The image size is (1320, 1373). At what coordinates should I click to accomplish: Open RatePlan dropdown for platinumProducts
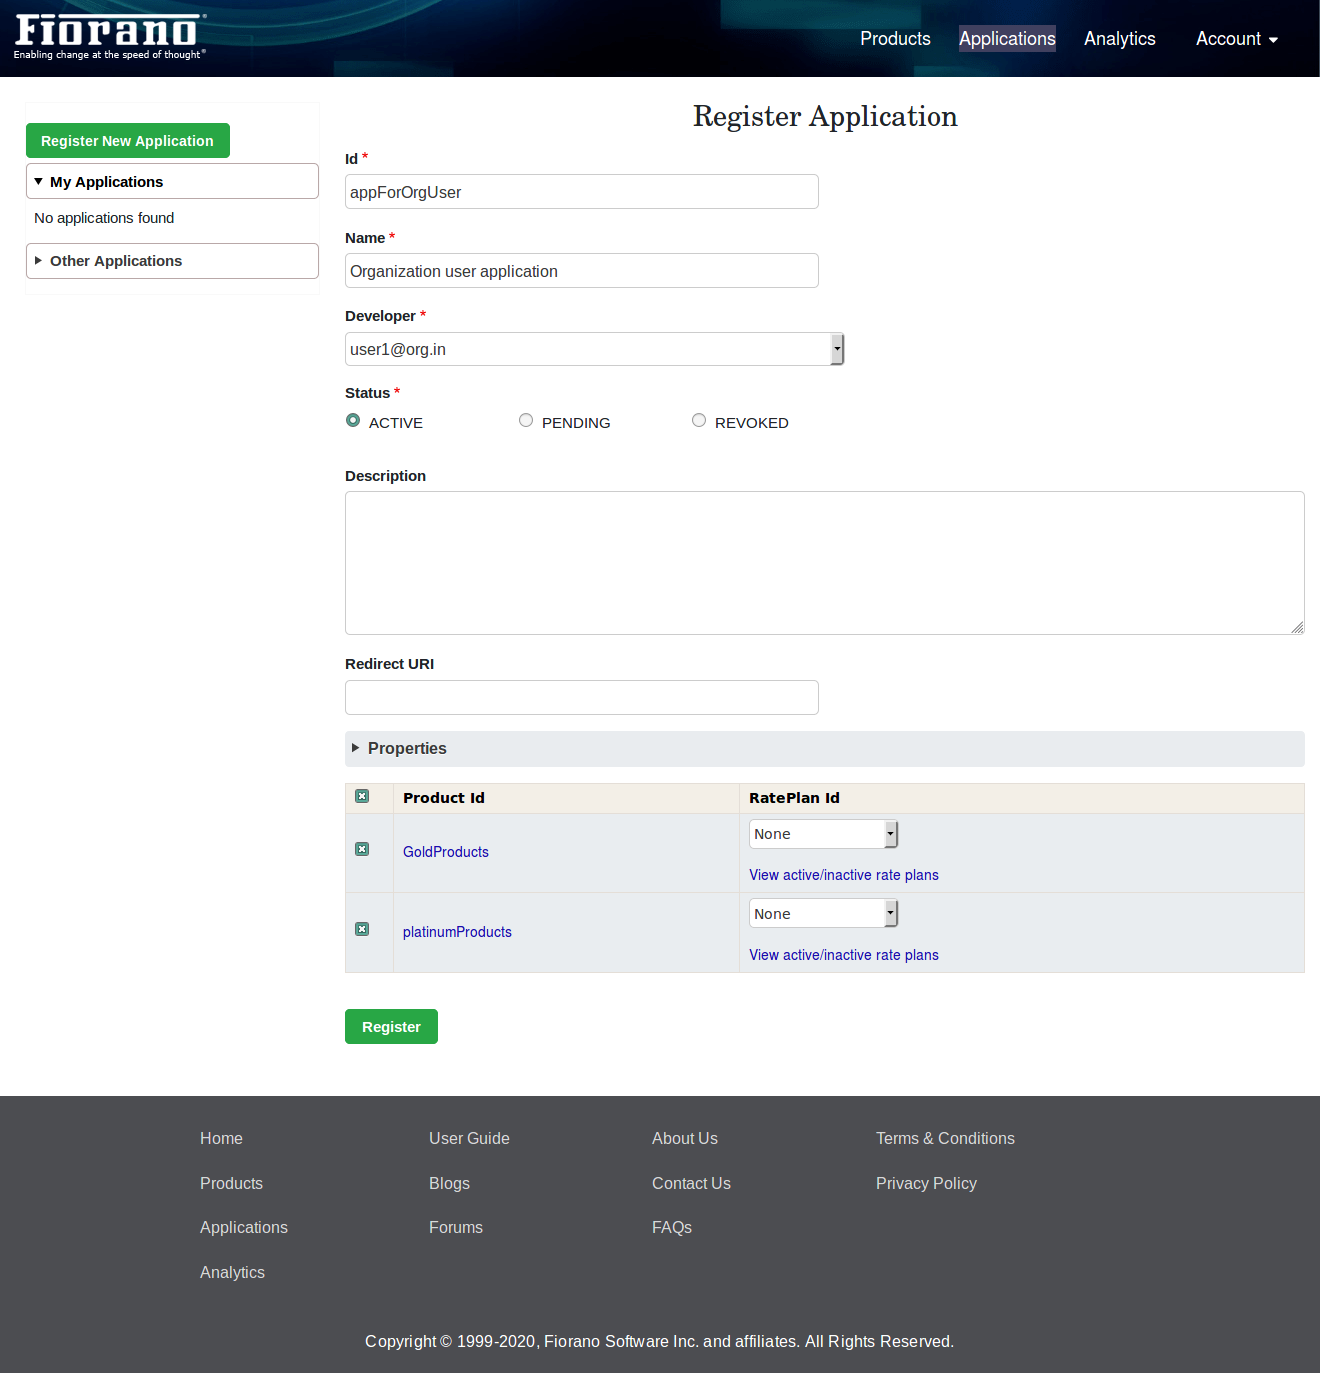click(x=823, y=914)
